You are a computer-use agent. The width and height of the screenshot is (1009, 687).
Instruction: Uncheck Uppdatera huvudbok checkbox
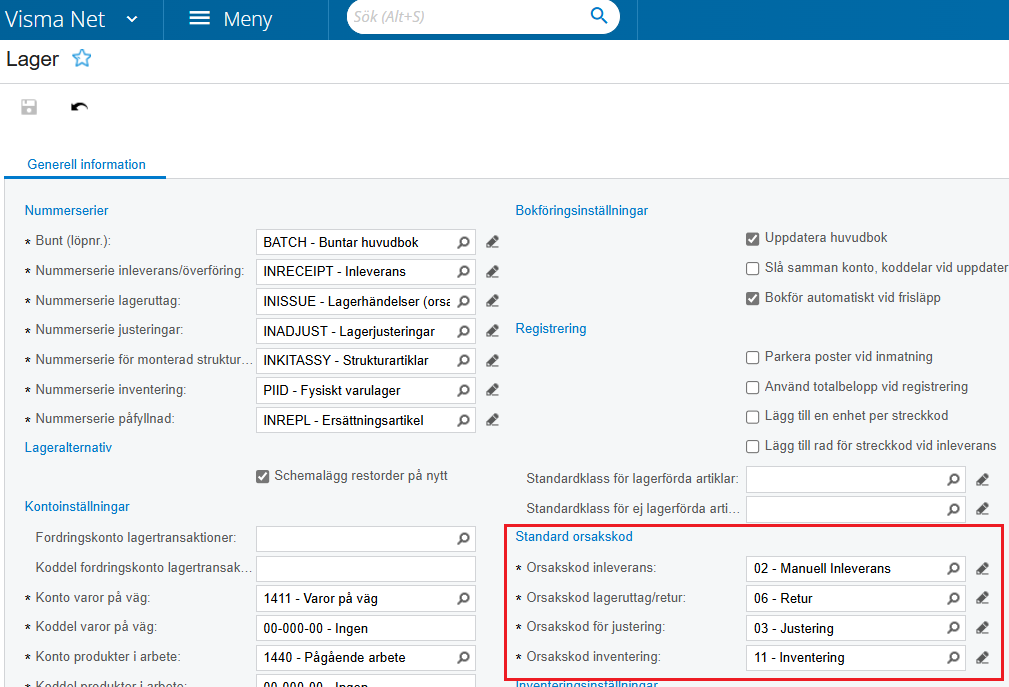pos(752,239)
